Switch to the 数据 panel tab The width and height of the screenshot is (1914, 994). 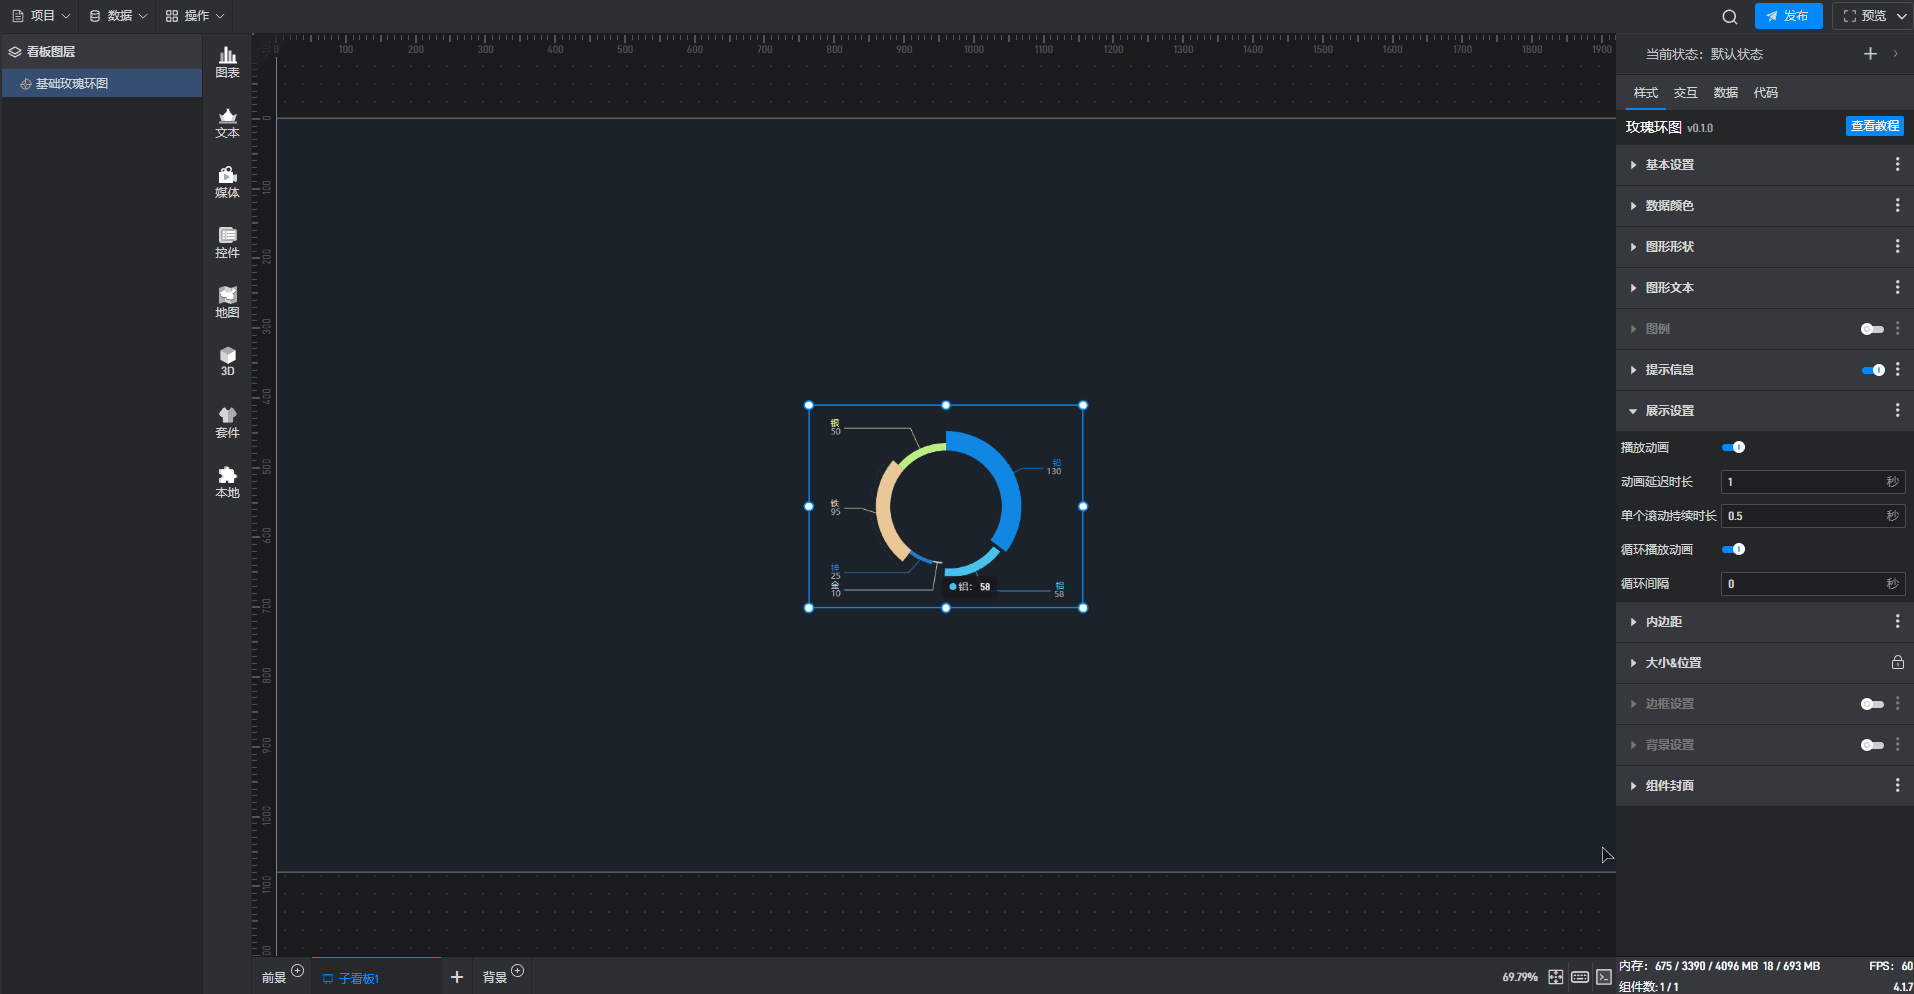1725,93
